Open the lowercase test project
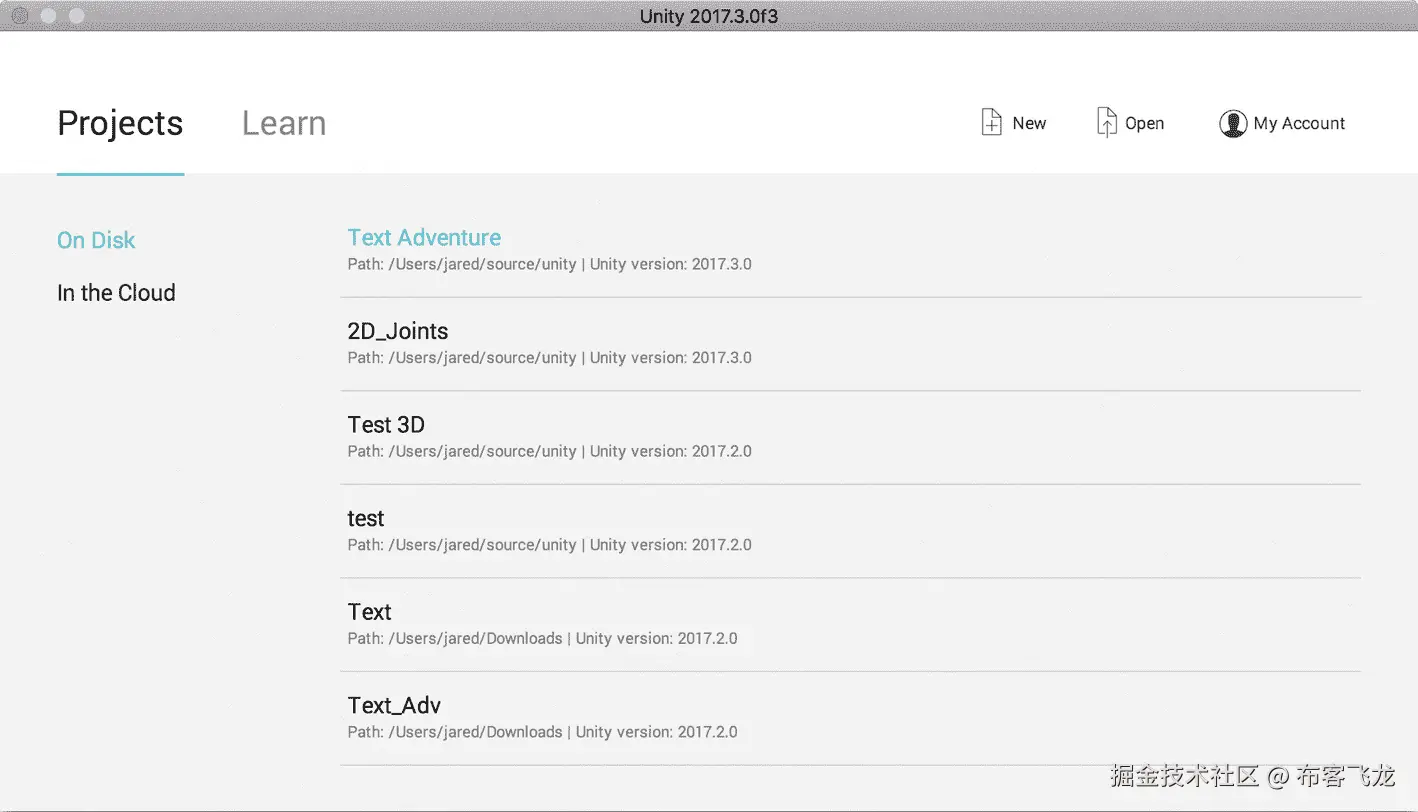This screenshot has width=1418, height=812. [x=366, y=518]
